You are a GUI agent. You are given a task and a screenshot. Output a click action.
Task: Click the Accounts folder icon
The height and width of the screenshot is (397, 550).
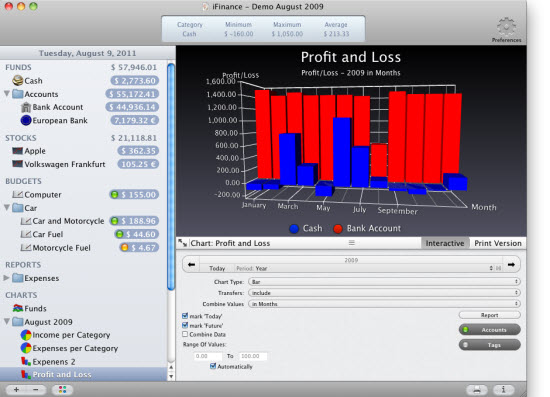tap(18, 94)
